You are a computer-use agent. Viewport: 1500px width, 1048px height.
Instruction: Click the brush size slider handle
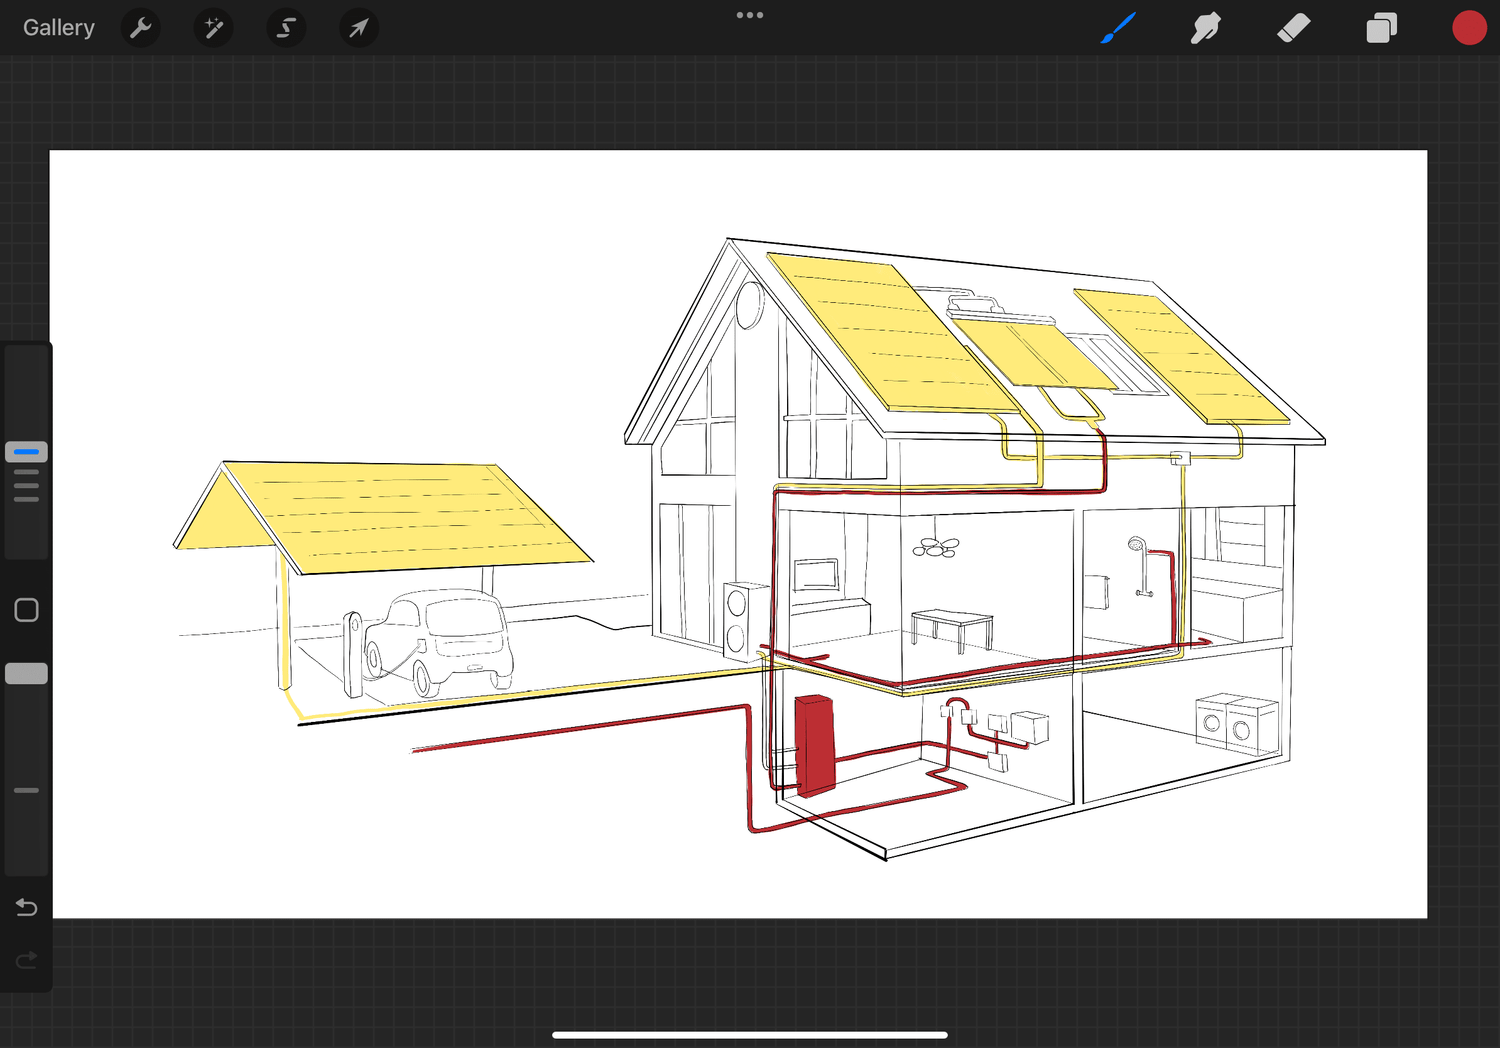(26, 452)
